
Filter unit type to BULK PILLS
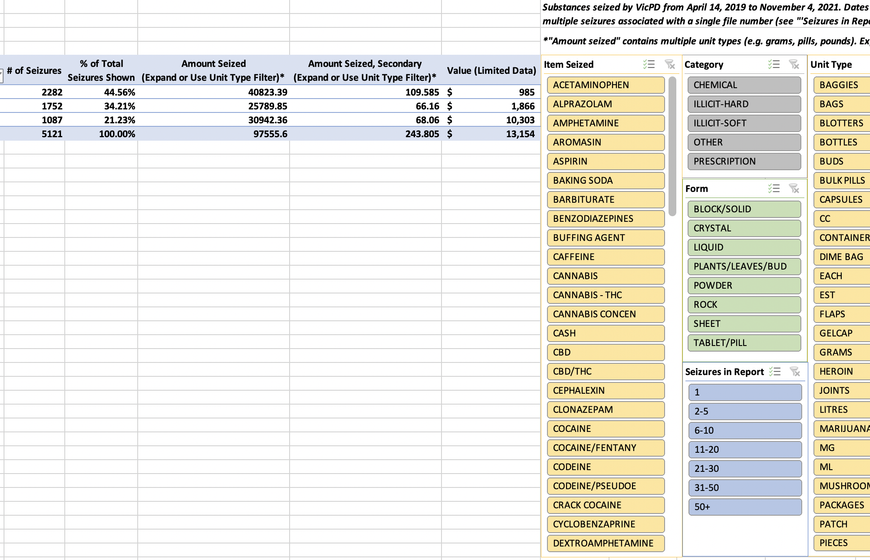[x=842, y=180]
